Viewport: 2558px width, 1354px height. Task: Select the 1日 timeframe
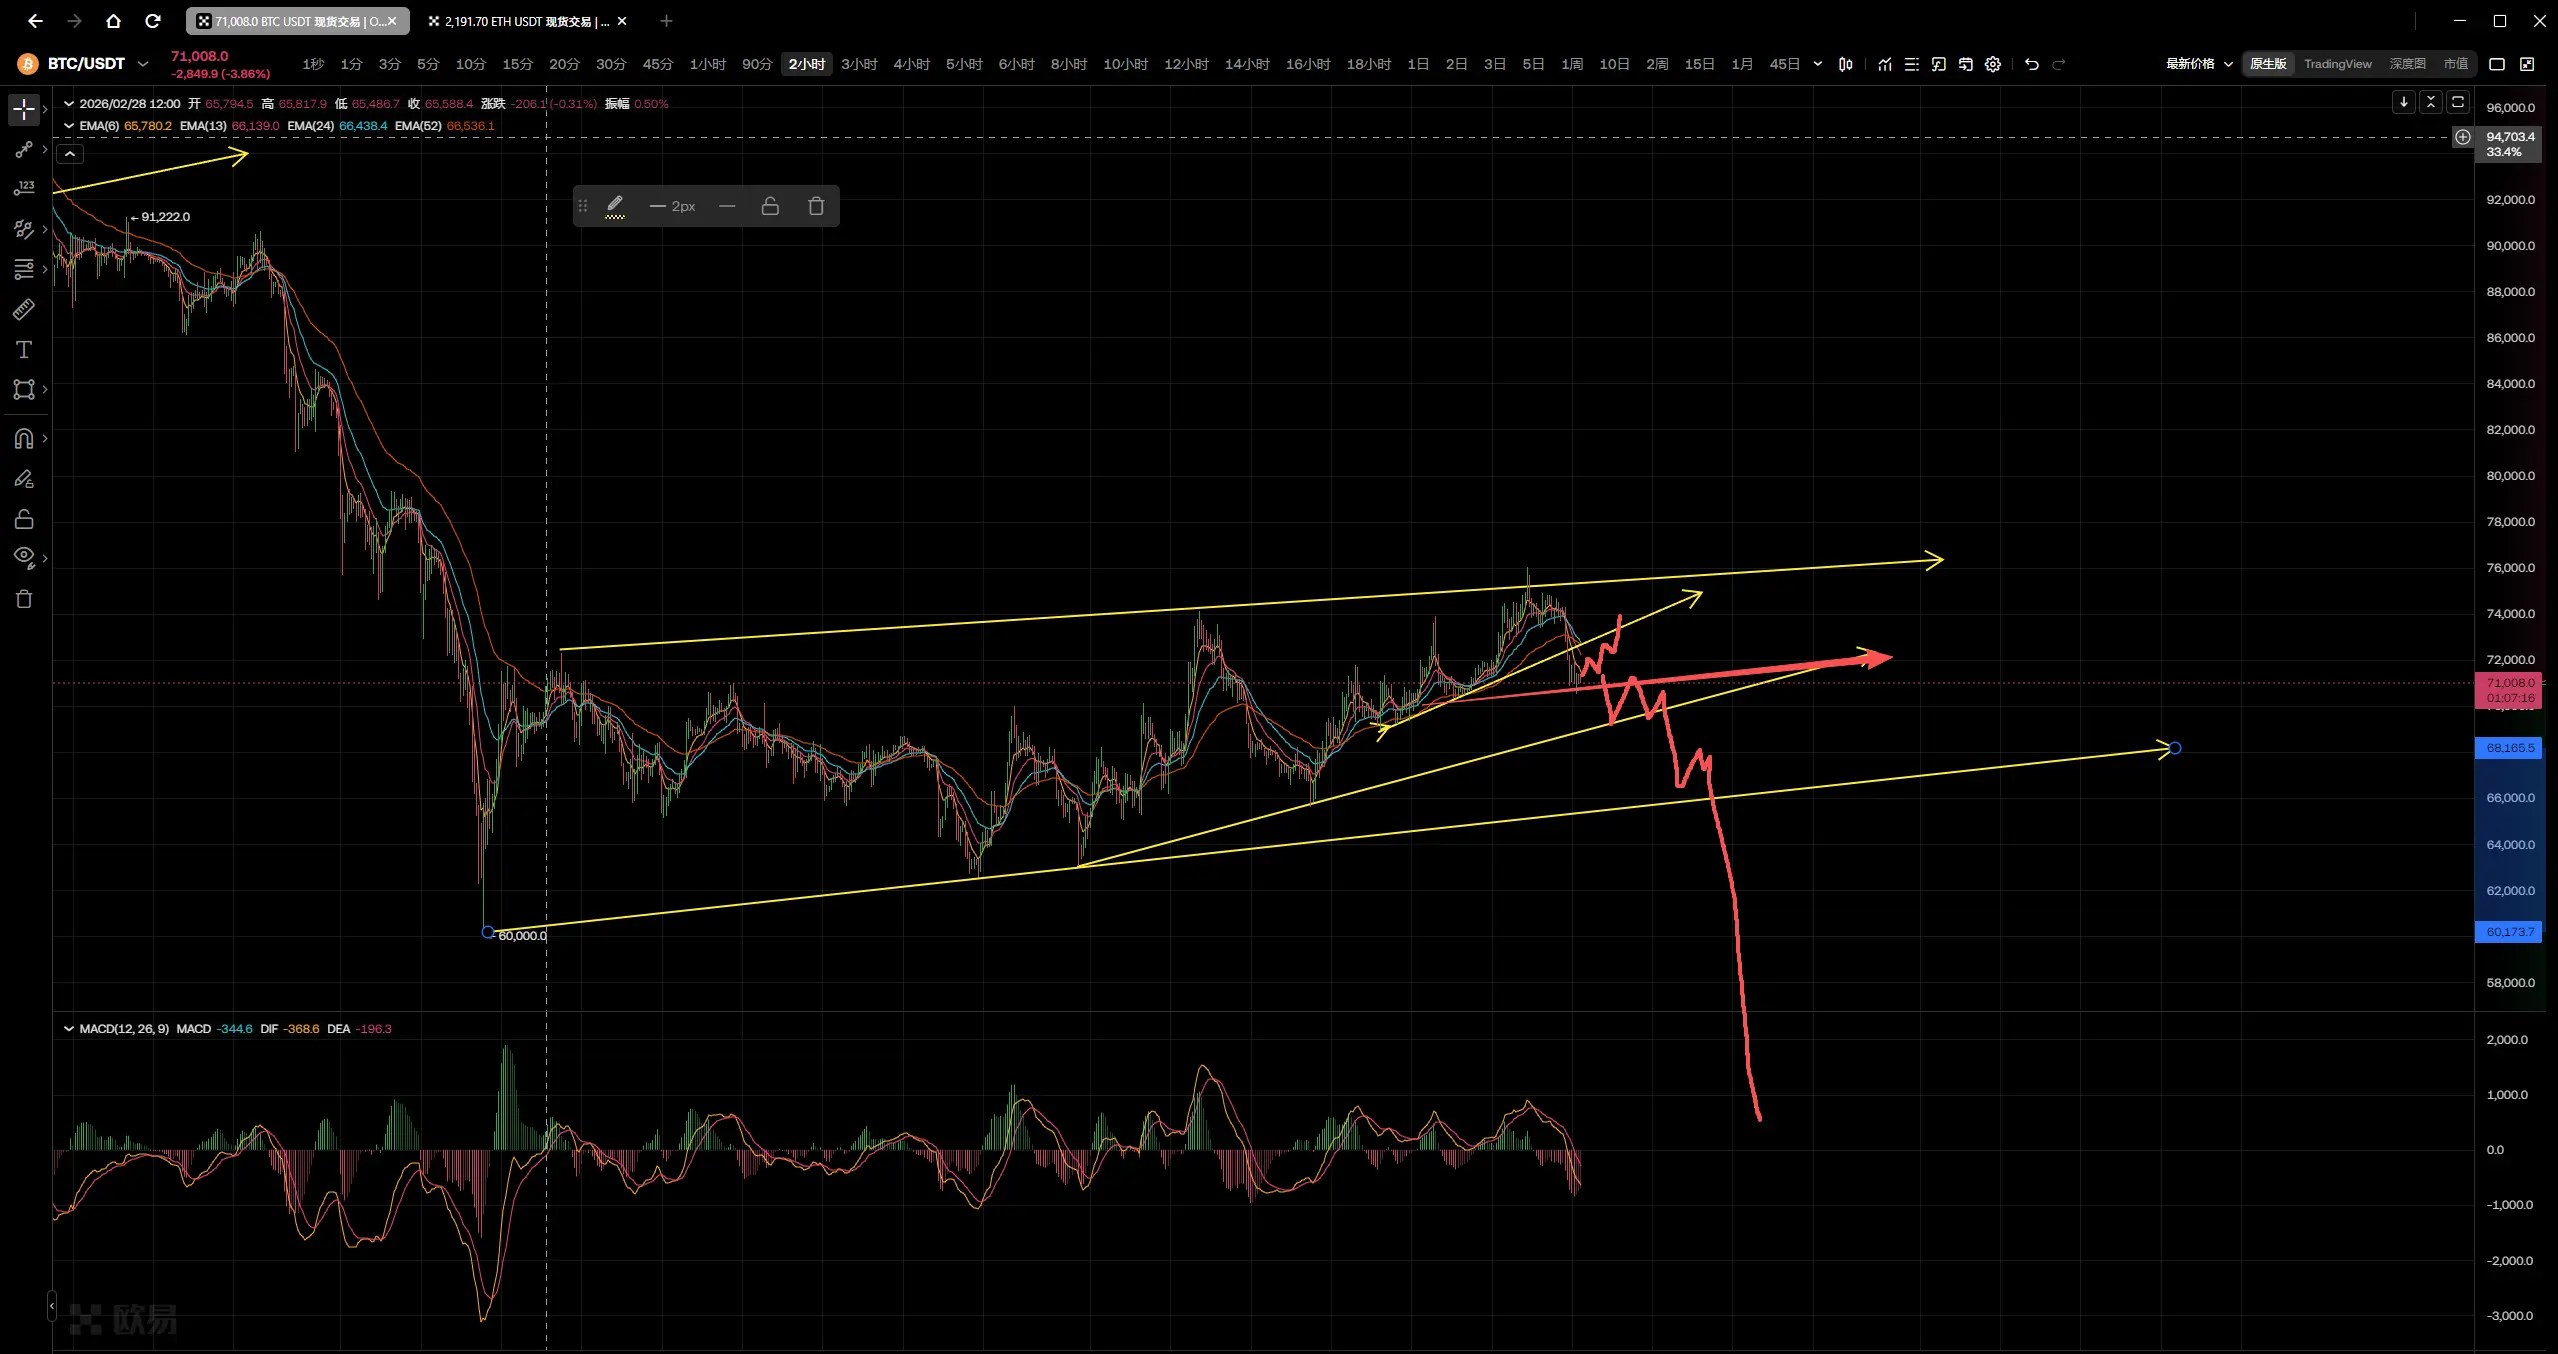point(1417,64)
